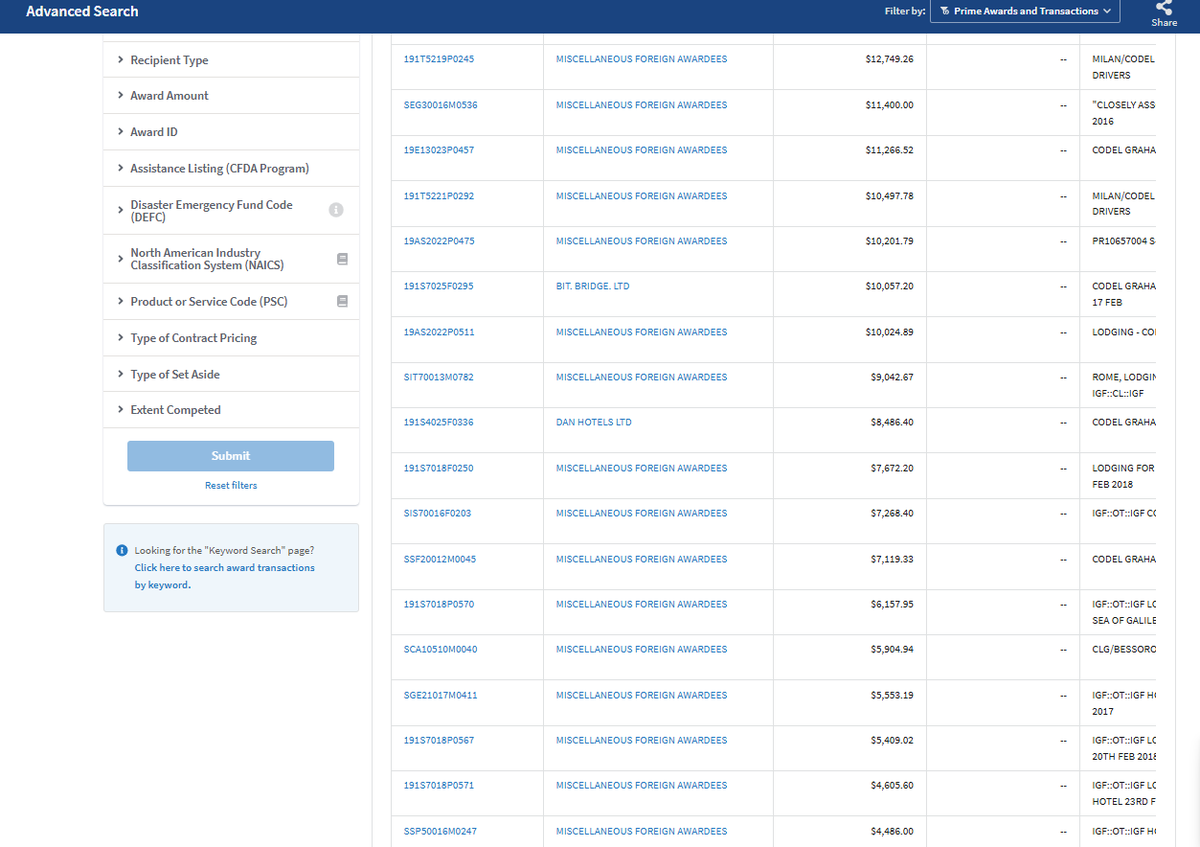This screenshot has height=847, width=1200.
Task: Click the info icon in Keyword Search notice
Action: tap(122, 550)
